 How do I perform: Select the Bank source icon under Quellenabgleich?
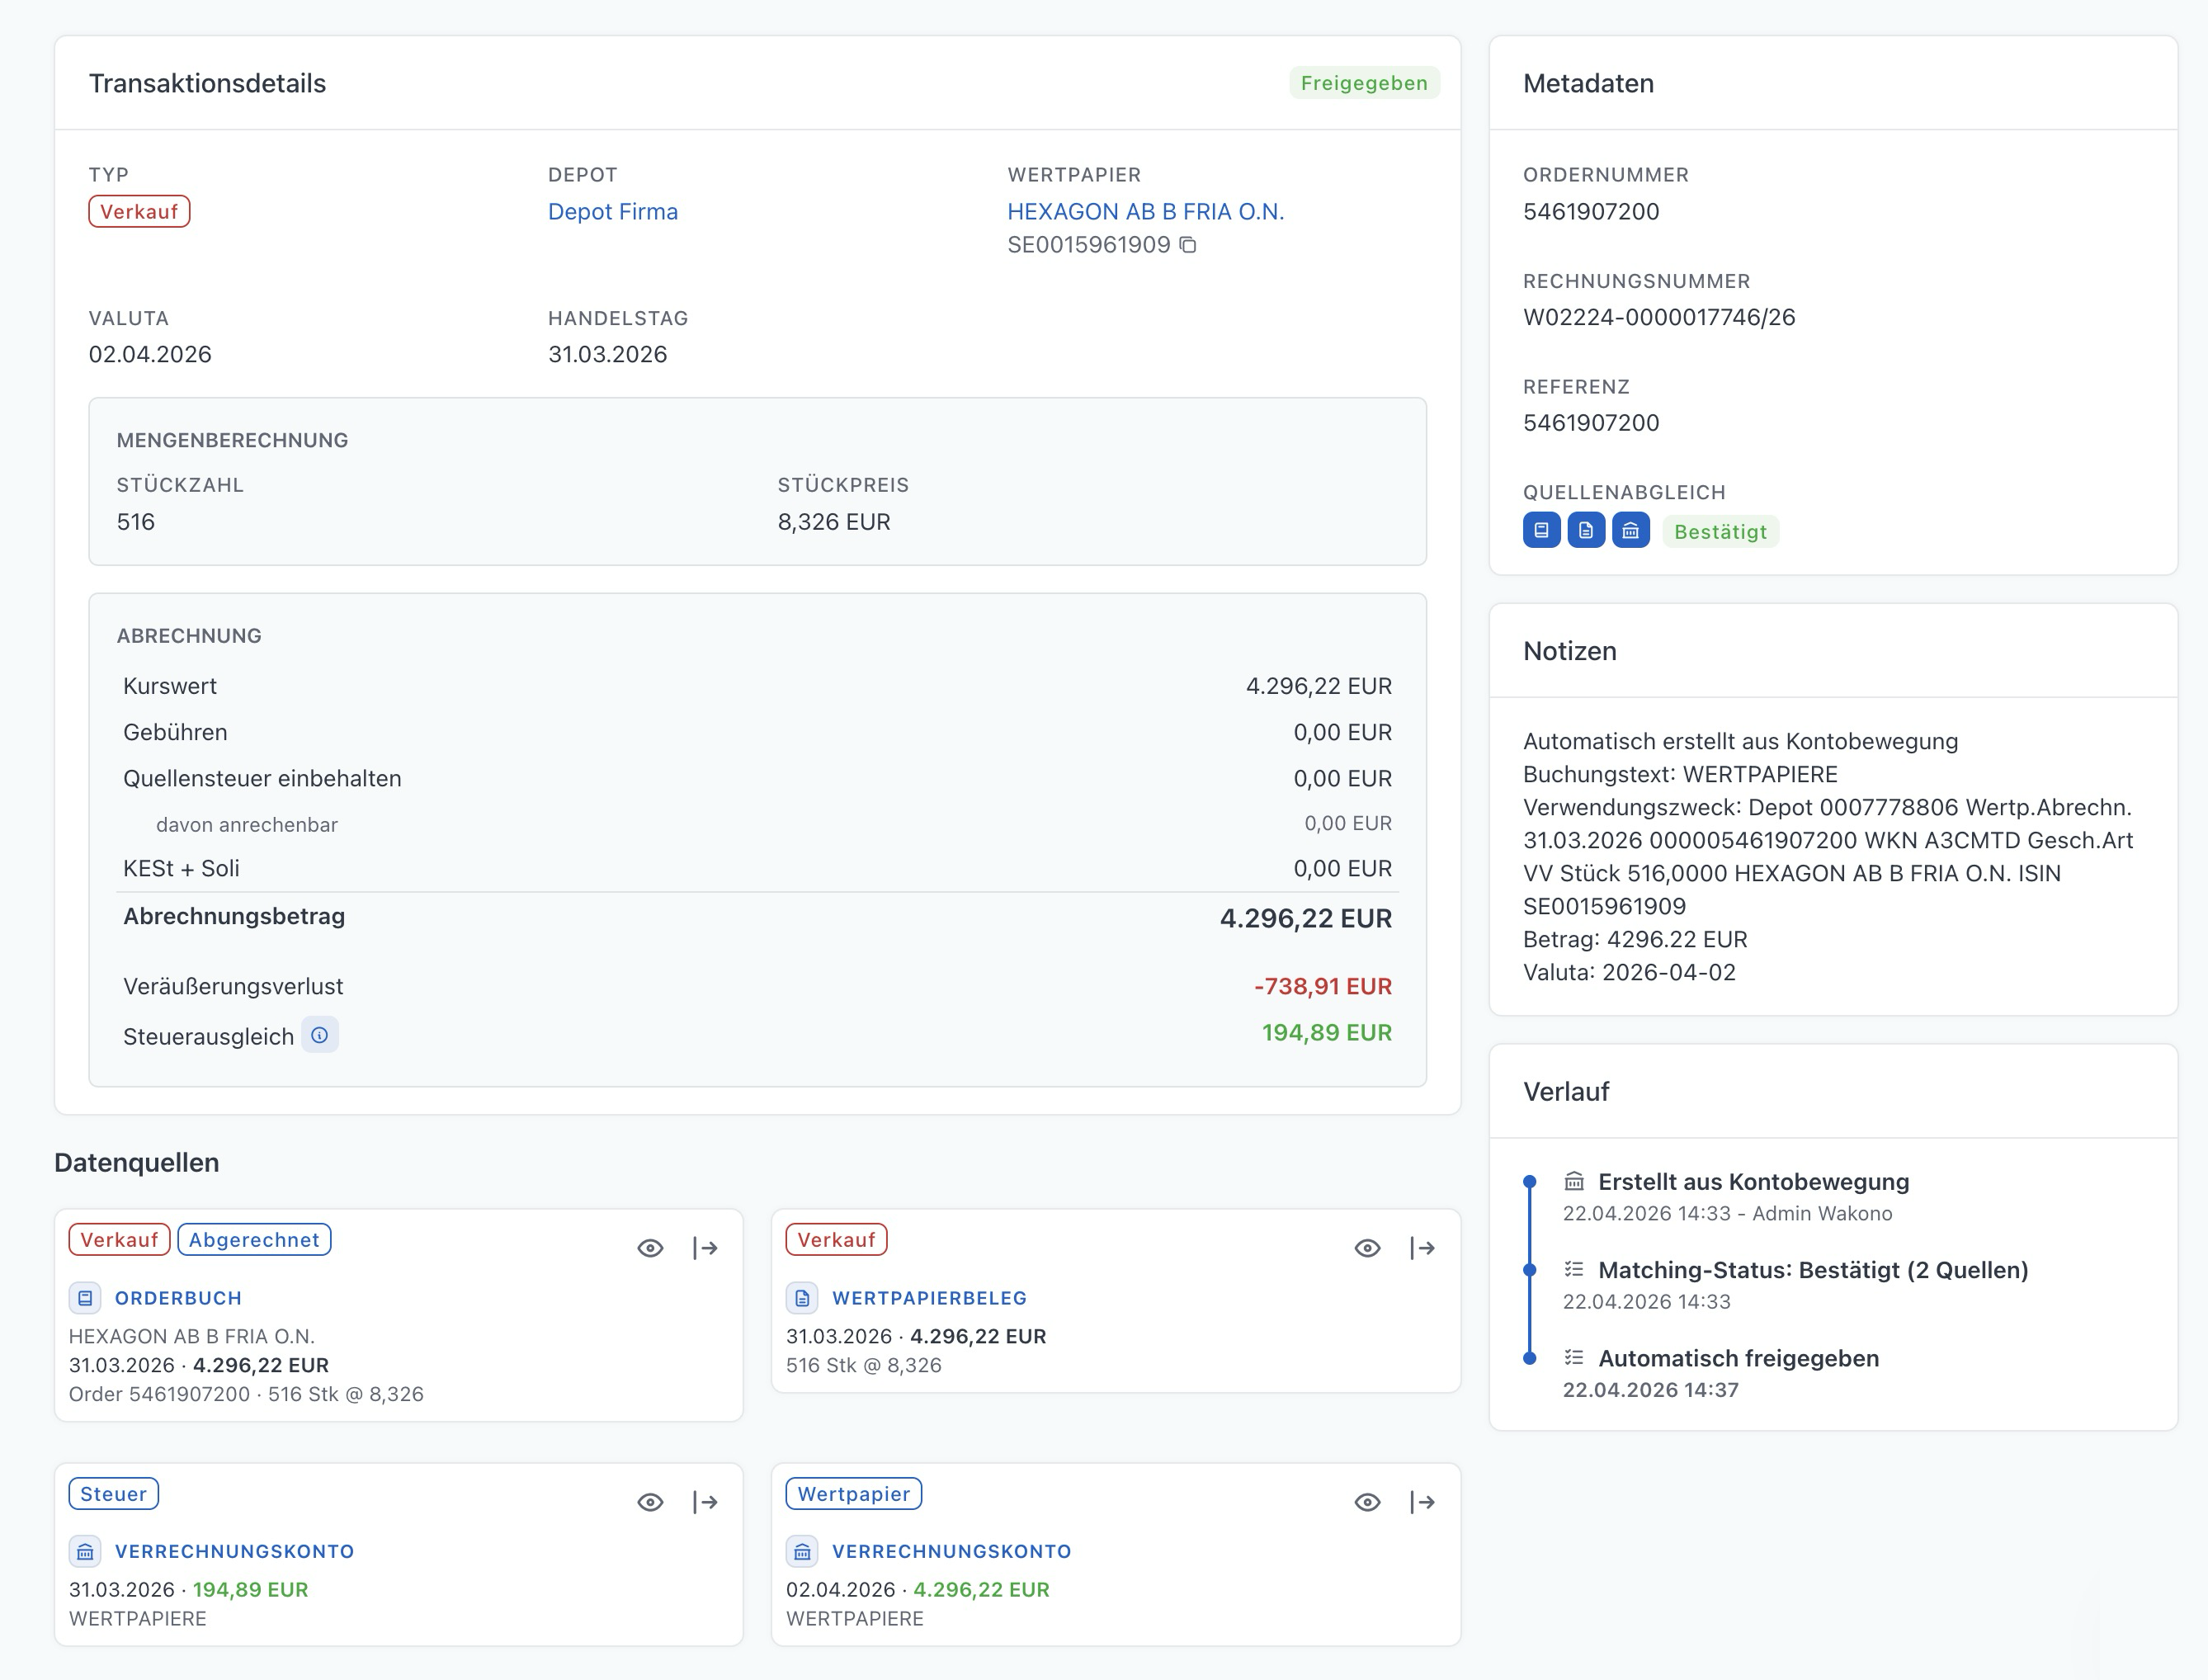(x=1631, y=531)
